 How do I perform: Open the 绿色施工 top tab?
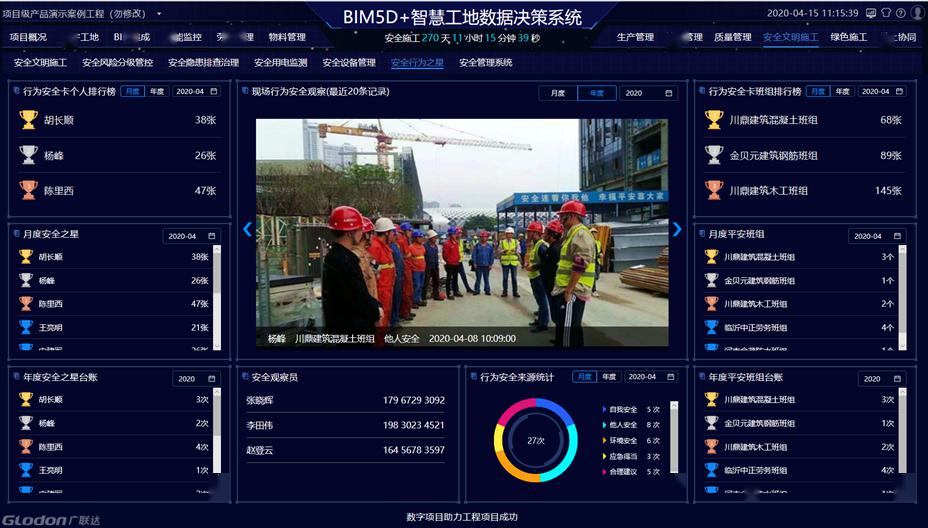(x=849, y=37)
